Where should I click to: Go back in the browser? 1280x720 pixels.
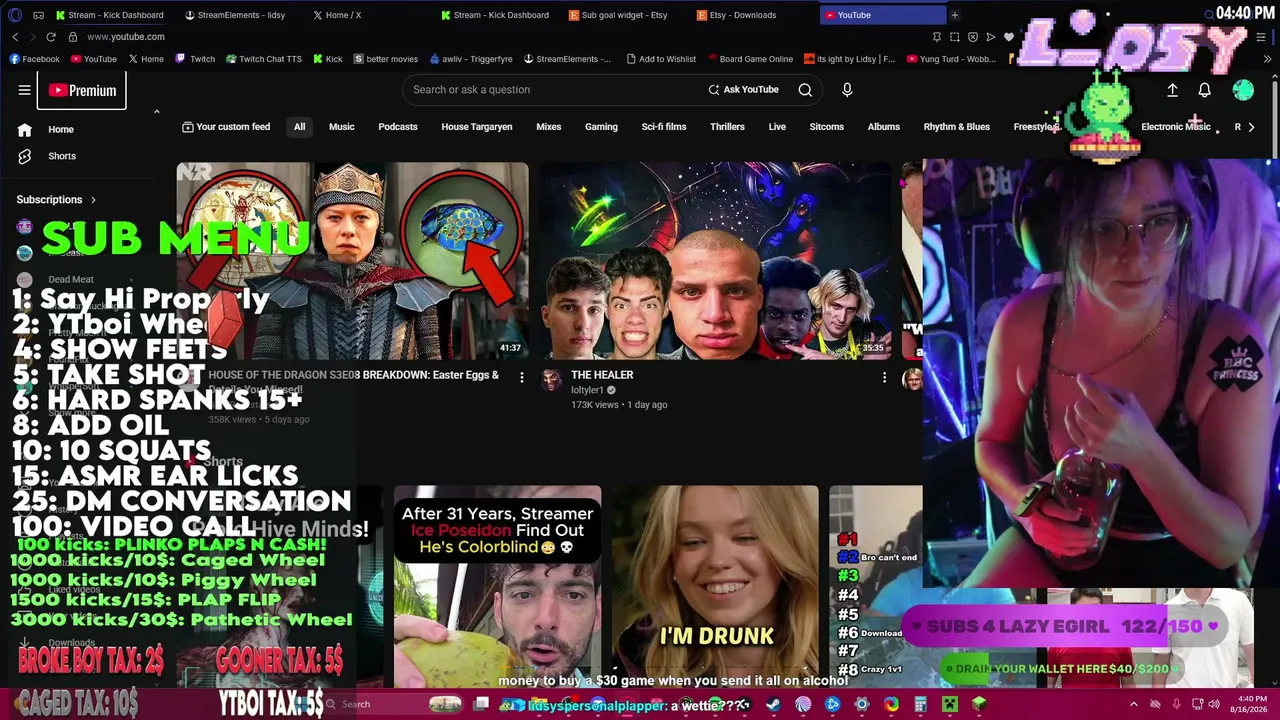[x=15, y=37]
